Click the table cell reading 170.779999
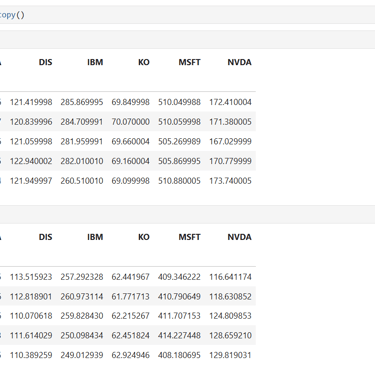375x366 pixels. 230,161
